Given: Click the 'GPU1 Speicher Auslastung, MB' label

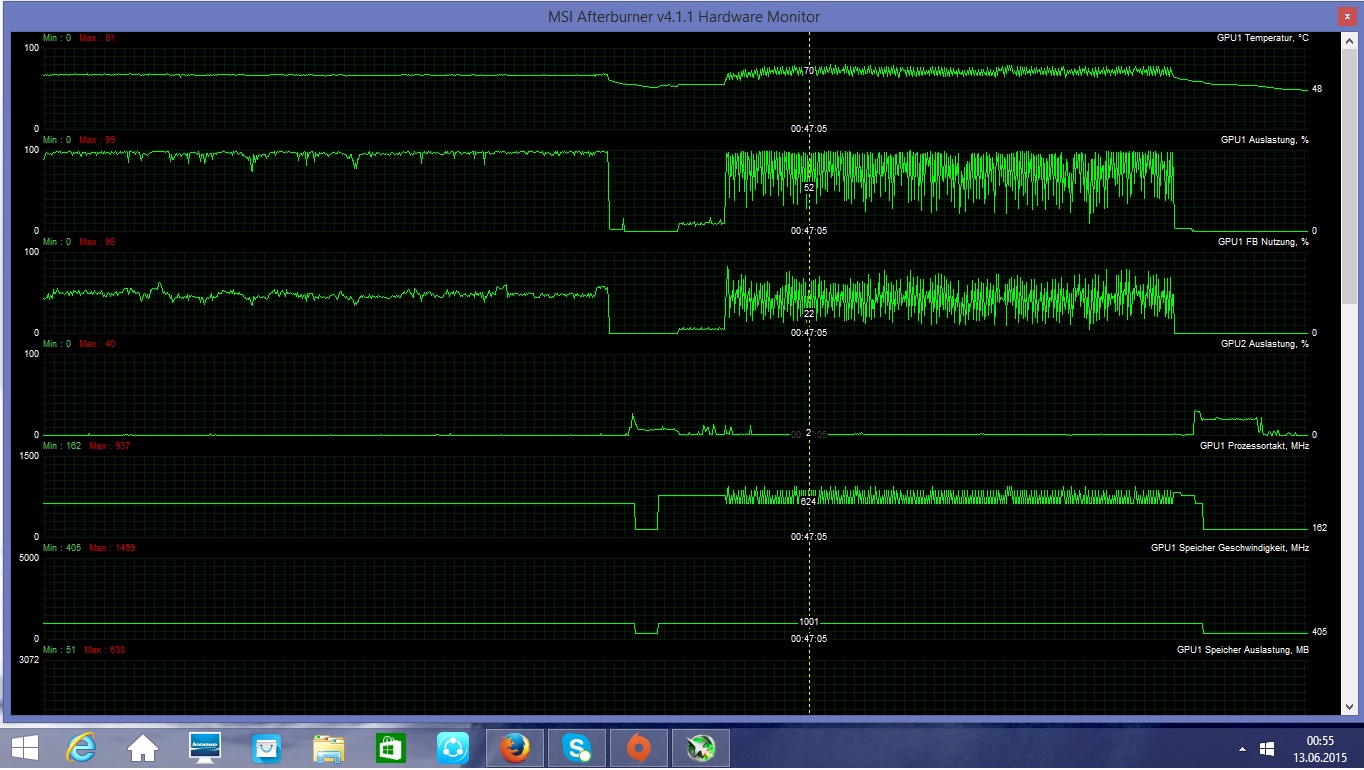Looking at the screenshot, I should coord(1243,650).
